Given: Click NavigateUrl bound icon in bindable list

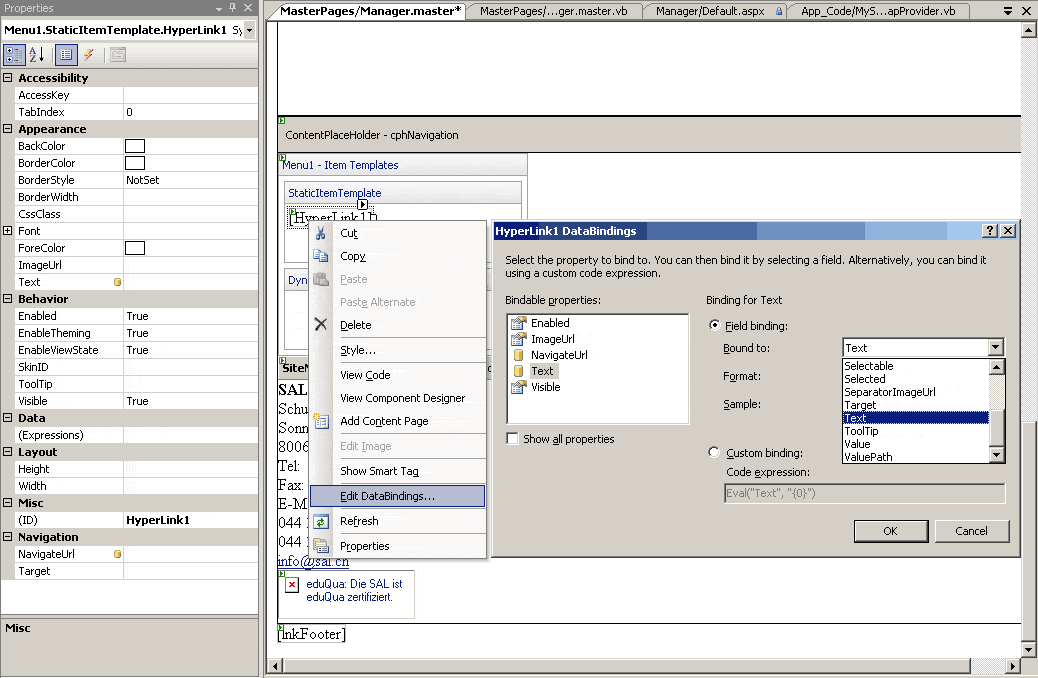Looking at the screenshot, I should (x=518, y=355).
